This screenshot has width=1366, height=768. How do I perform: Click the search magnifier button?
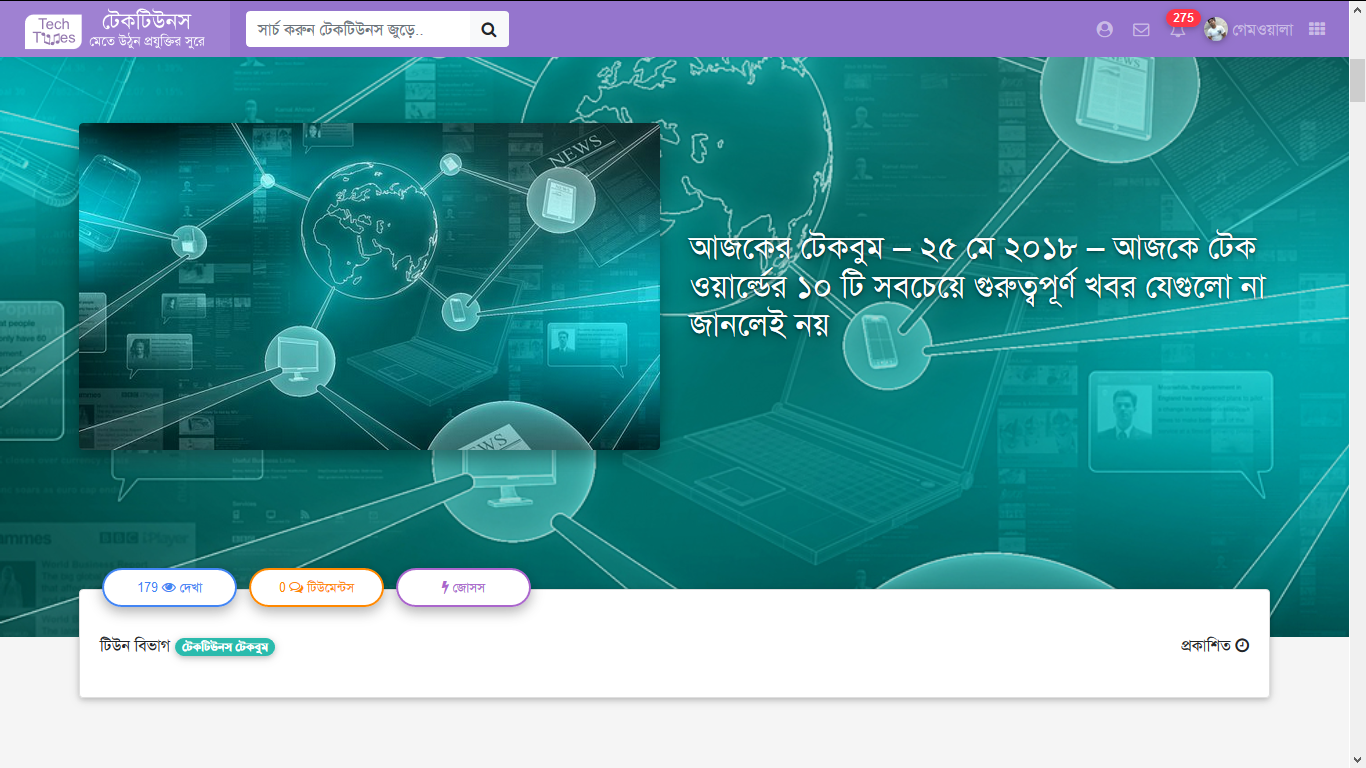[x=489, y=29]
